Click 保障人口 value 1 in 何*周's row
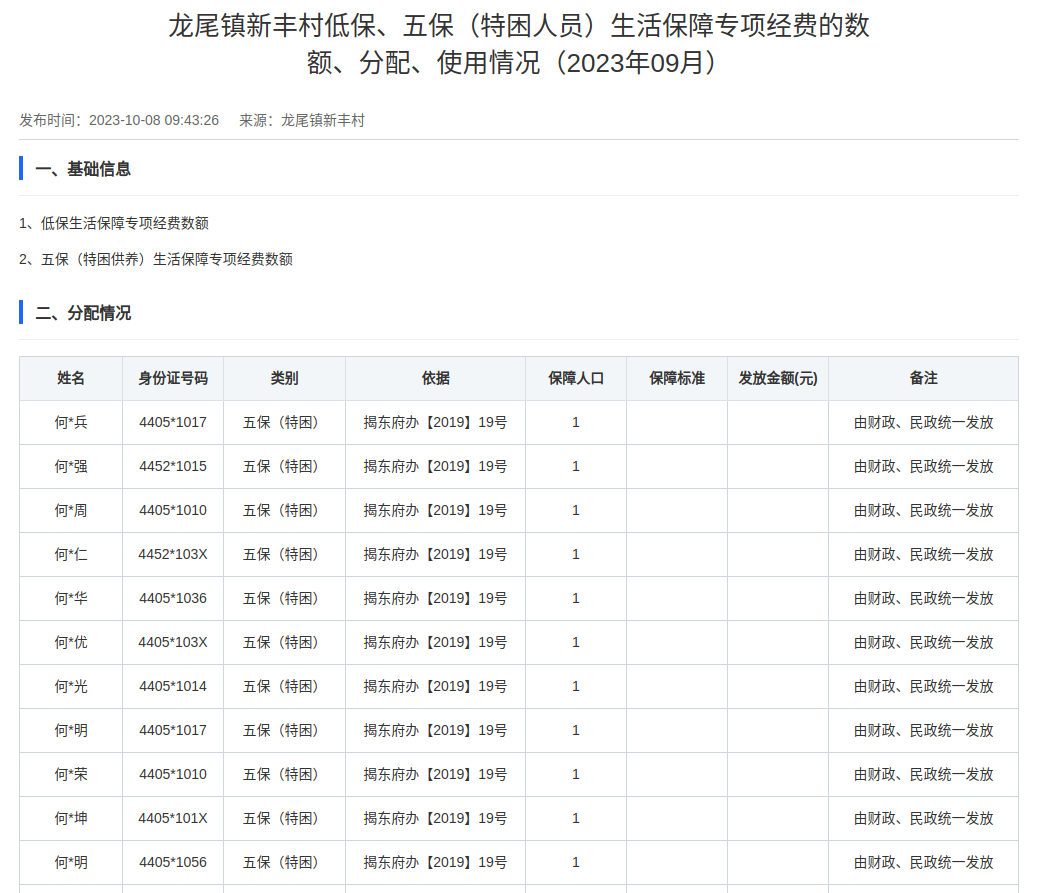 coord(576,510)
